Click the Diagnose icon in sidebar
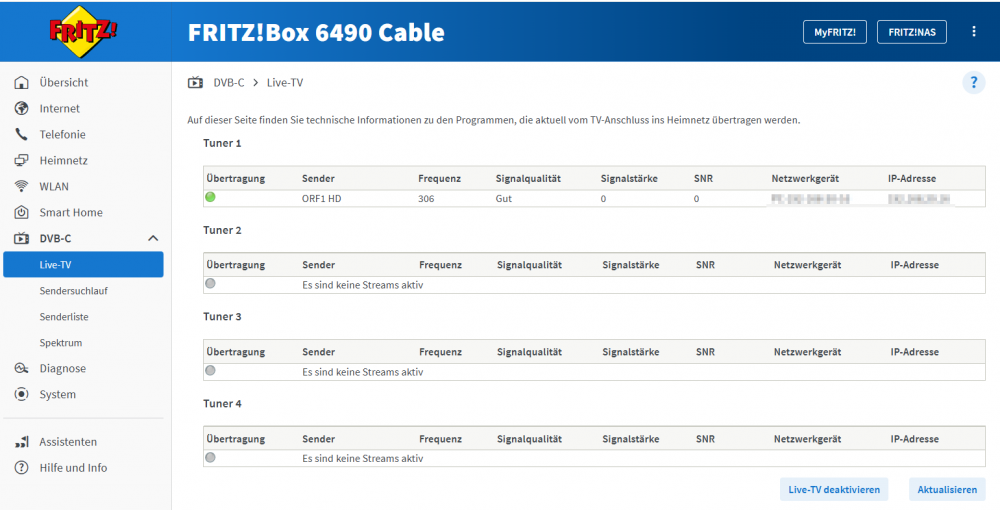The width and height of the screenshot is (1000, 510). point(21,369)
